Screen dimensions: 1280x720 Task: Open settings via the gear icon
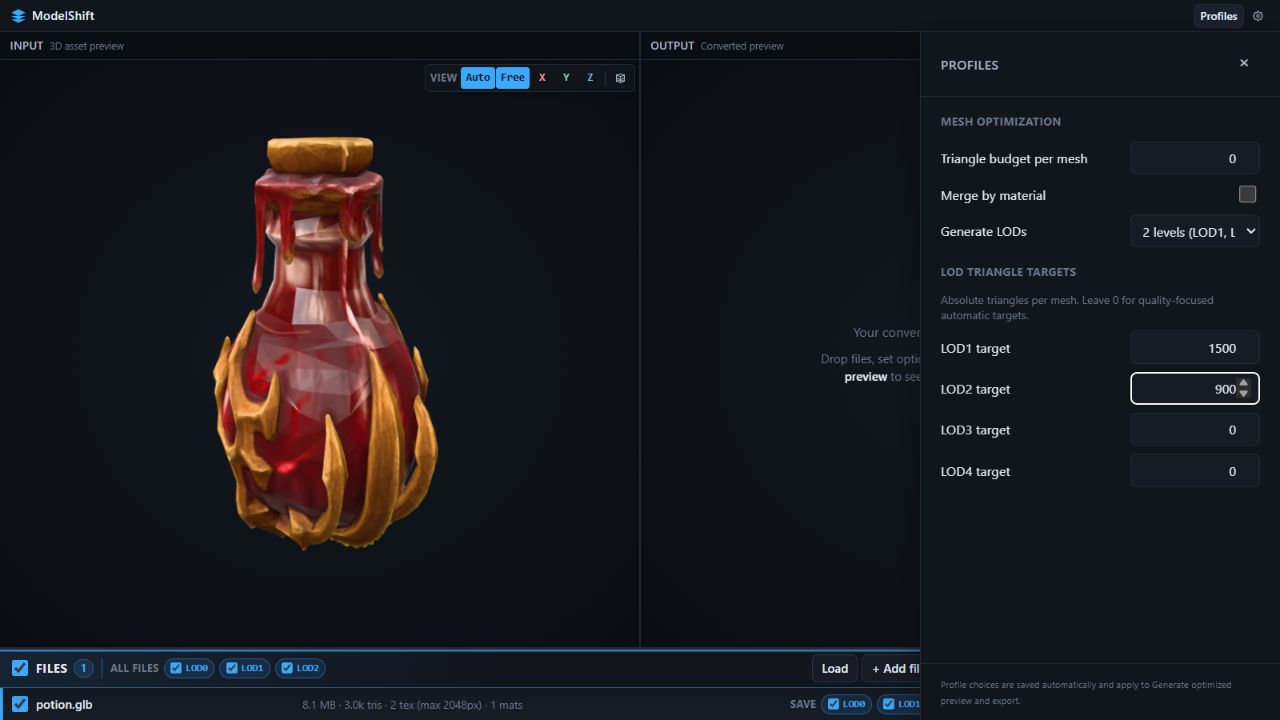pos(1258,16)
